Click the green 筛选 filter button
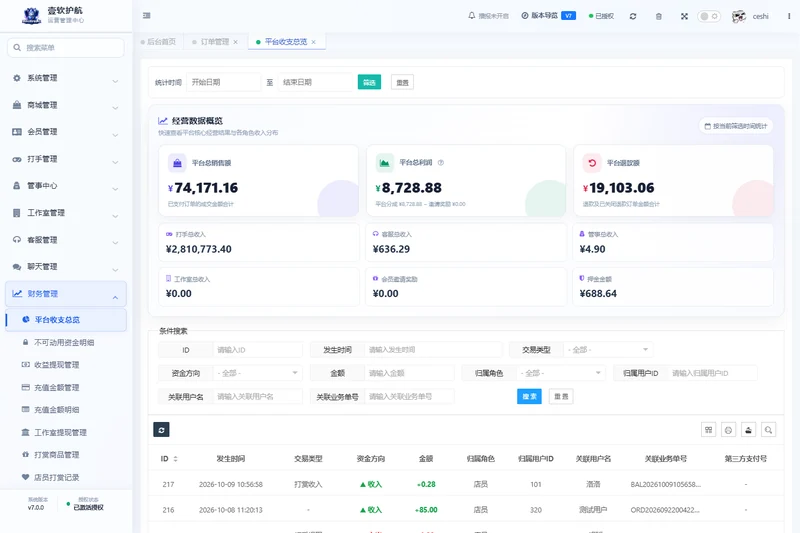This screenshot has height=533, width=800. pyautogui.click(x=369, y=82)
